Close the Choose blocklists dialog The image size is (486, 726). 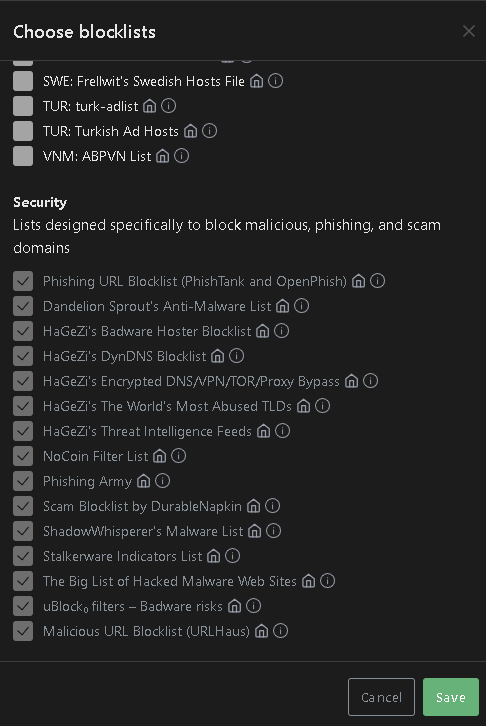click(469, 31)
